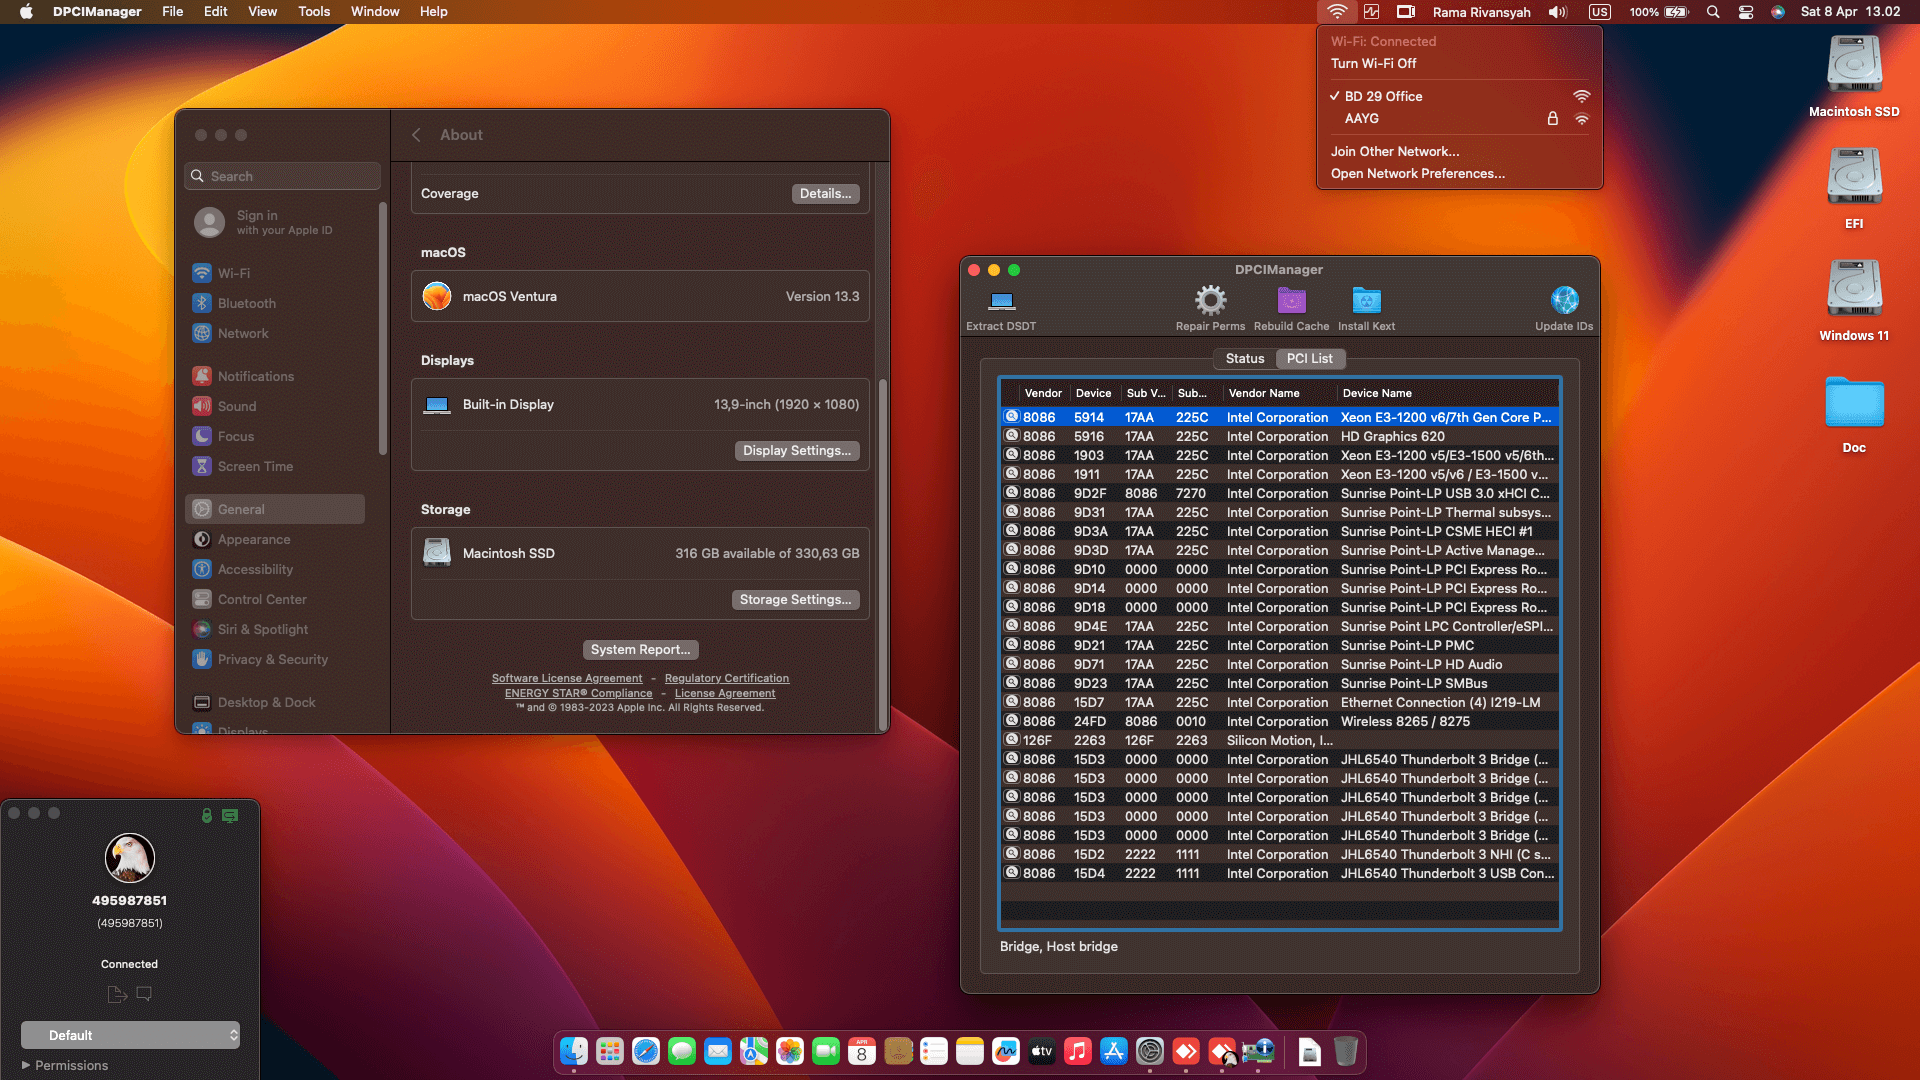
Task: Open Privacy & Security in the sidebar
Action: pos(272,659)
